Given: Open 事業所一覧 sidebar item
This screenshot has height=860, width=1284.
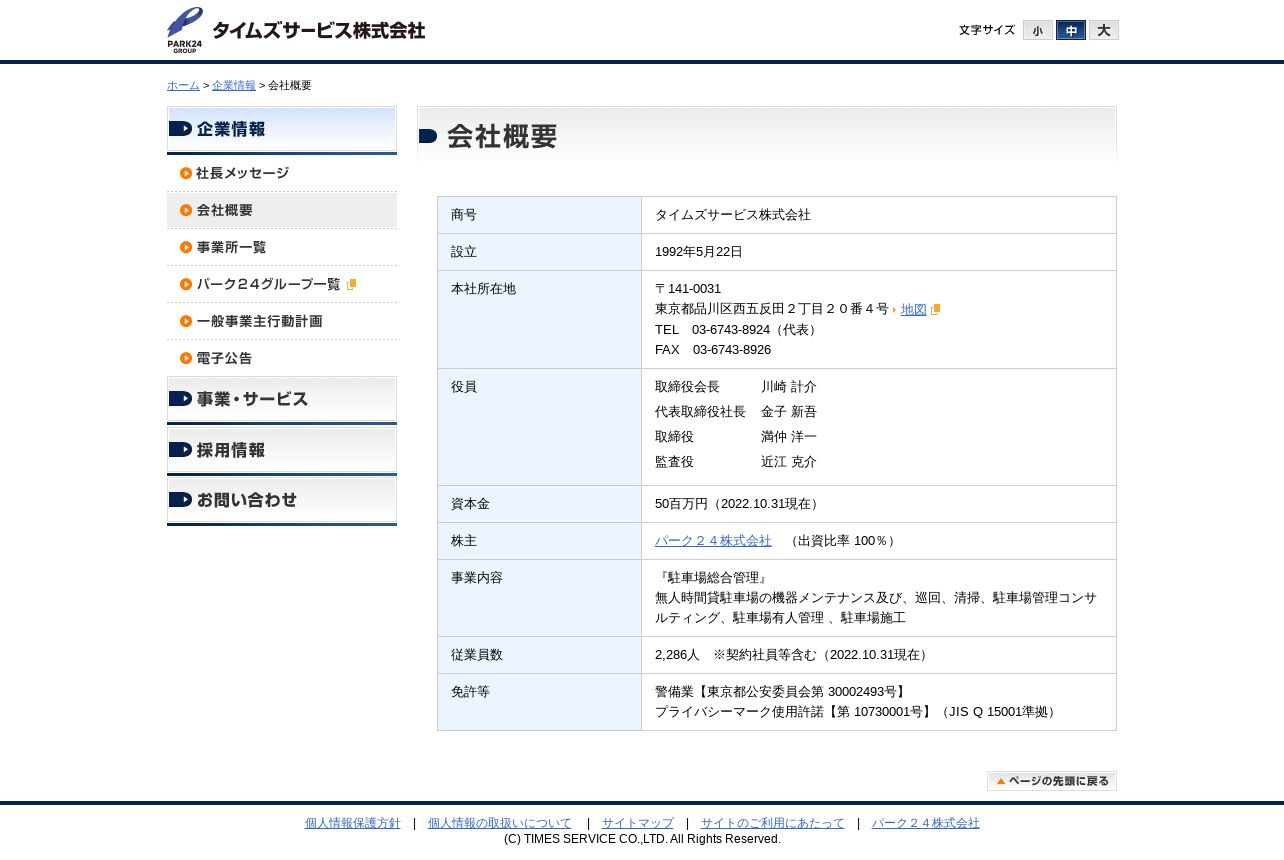Looking at the screenshot, I should tap(282, 247).
